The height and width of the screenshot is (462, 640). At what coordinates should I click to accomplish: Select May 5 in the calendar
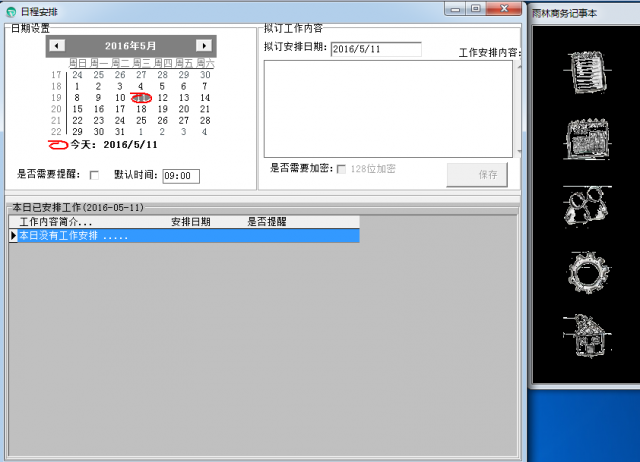162,86
